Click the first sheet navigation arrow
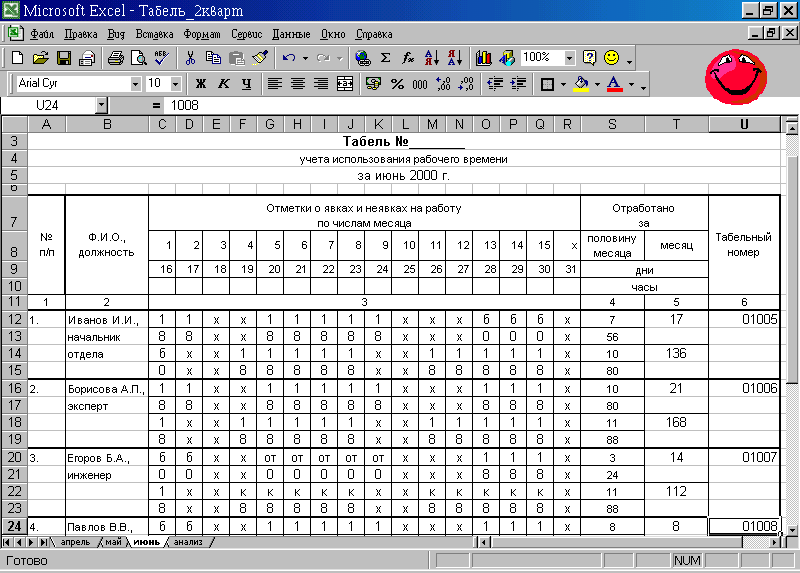The height and width of the screenshot is (573, 800). pos(7,542)
